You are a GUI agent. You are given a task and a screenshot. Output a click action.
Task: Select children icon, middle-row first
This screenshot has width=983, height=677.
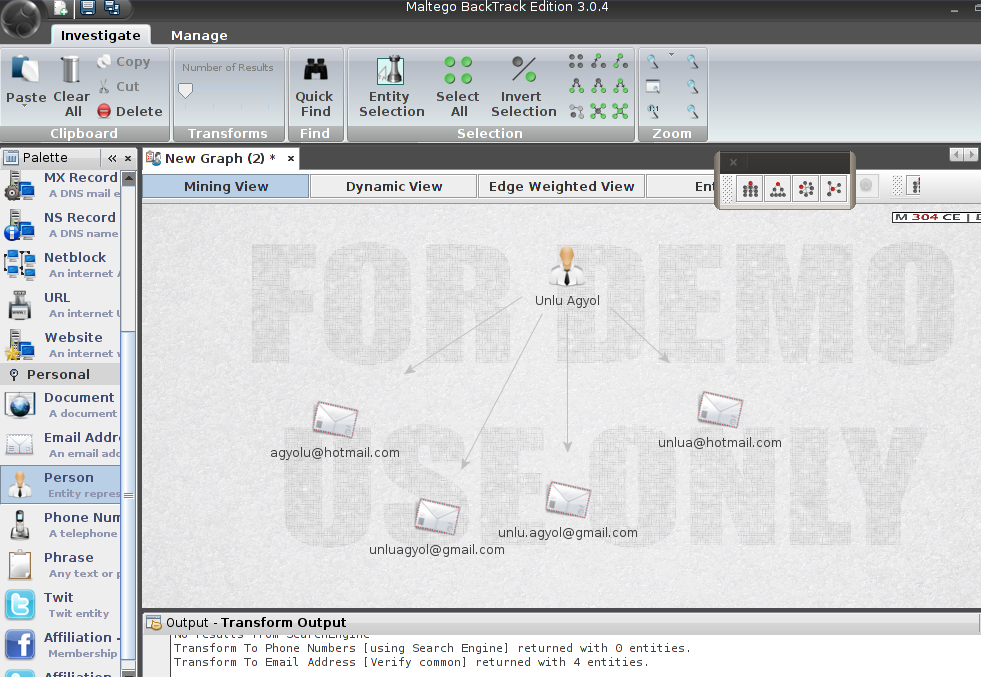576,86
